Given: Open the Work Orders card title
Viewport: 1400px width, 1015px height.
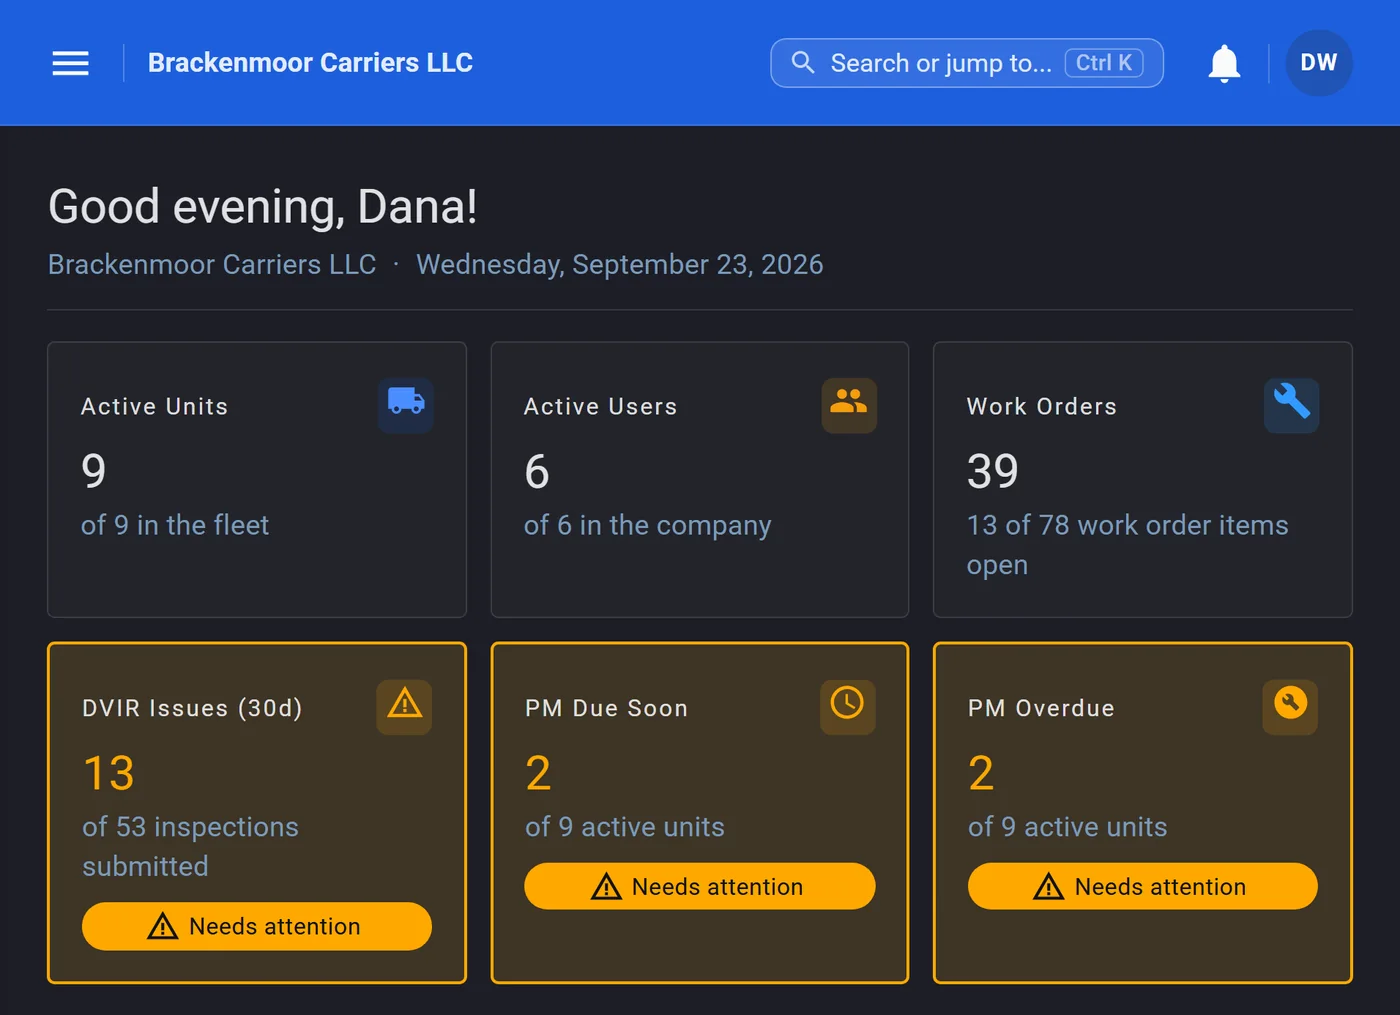Looking at the screenshot, I should (1042, 407).
